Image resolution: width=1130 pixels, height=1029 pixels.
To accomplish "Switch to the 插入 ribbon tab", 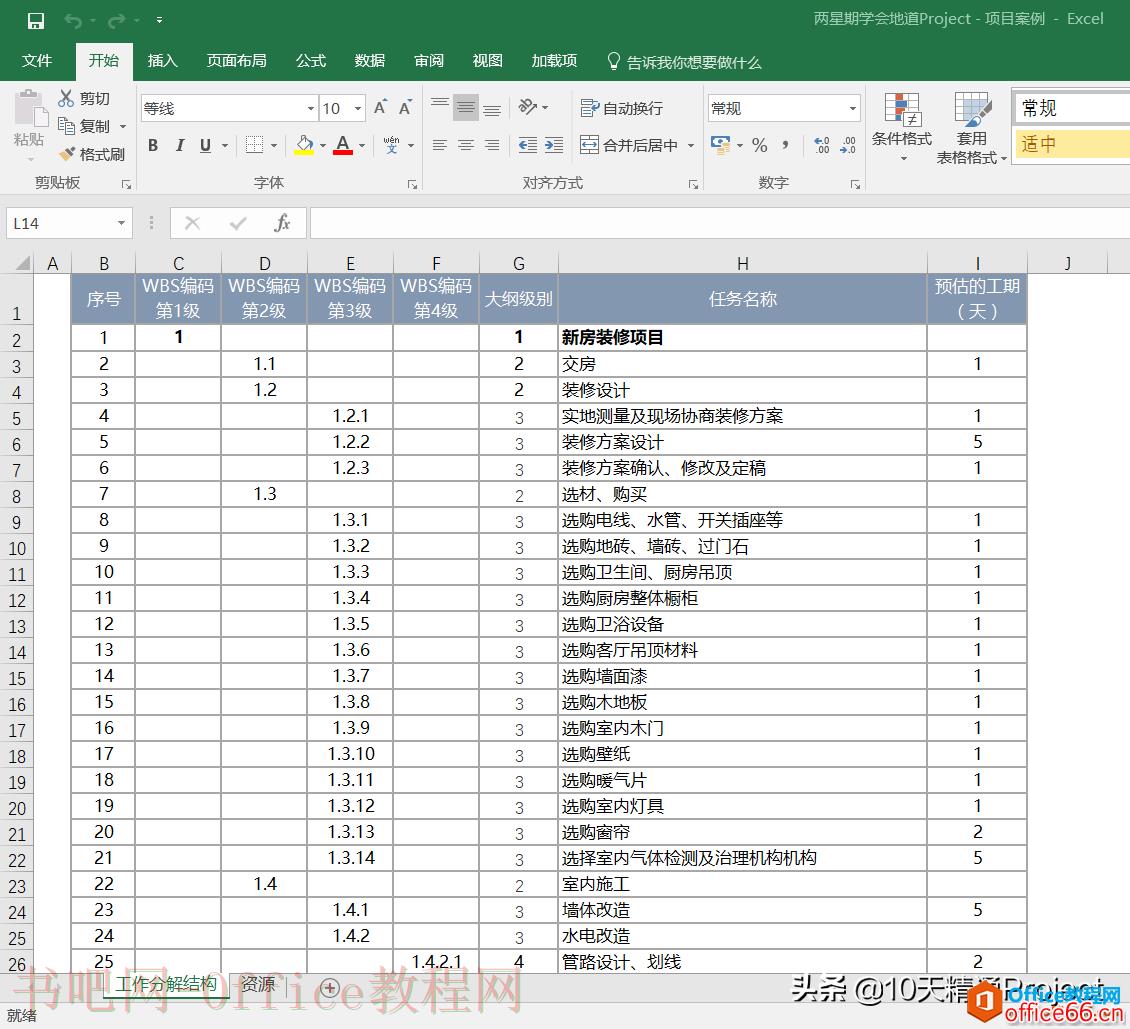I will pyautogui.click(x=162, y=61).
